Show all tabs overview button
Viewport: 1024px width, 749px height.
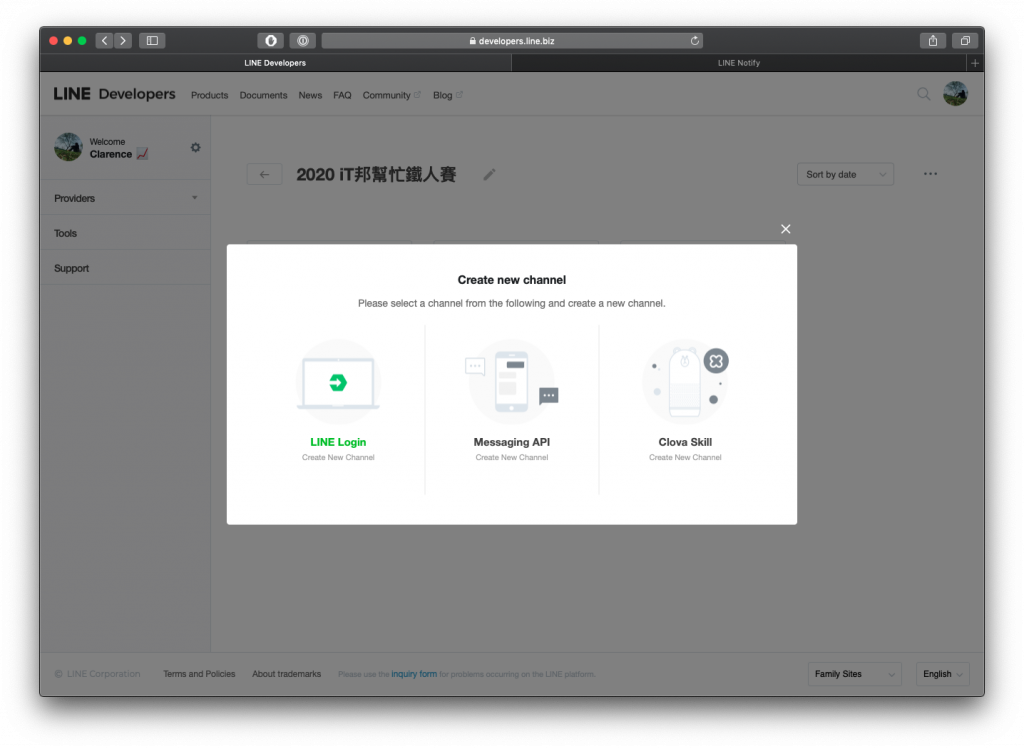965,40
